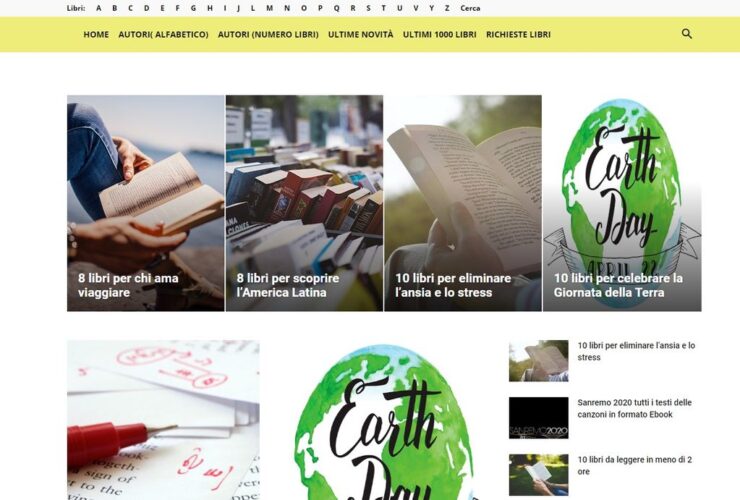
Task: Open featured 10 libri per eliminare l'ansia tile
Action: [453, 285]
